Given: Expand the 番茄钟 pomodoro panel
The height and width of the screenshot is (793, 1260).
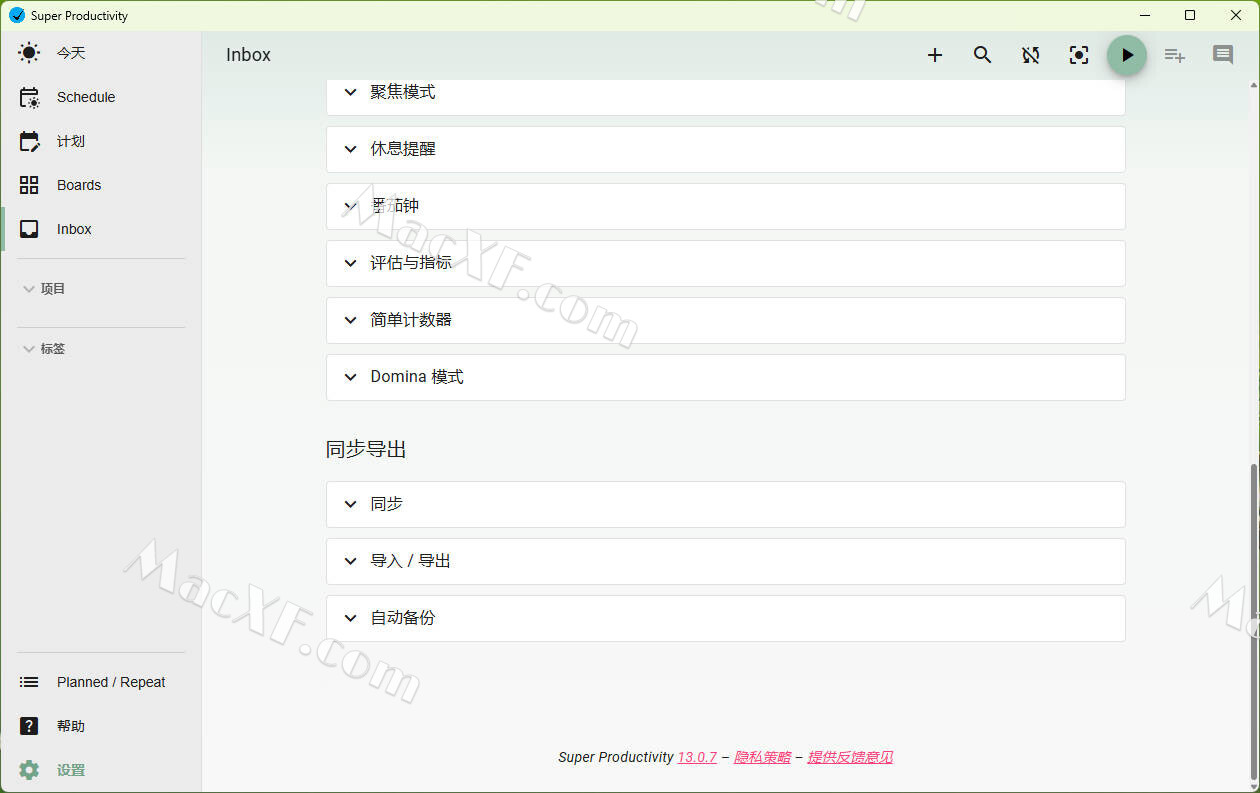Looking at the screenshot, I should (726, 206).
